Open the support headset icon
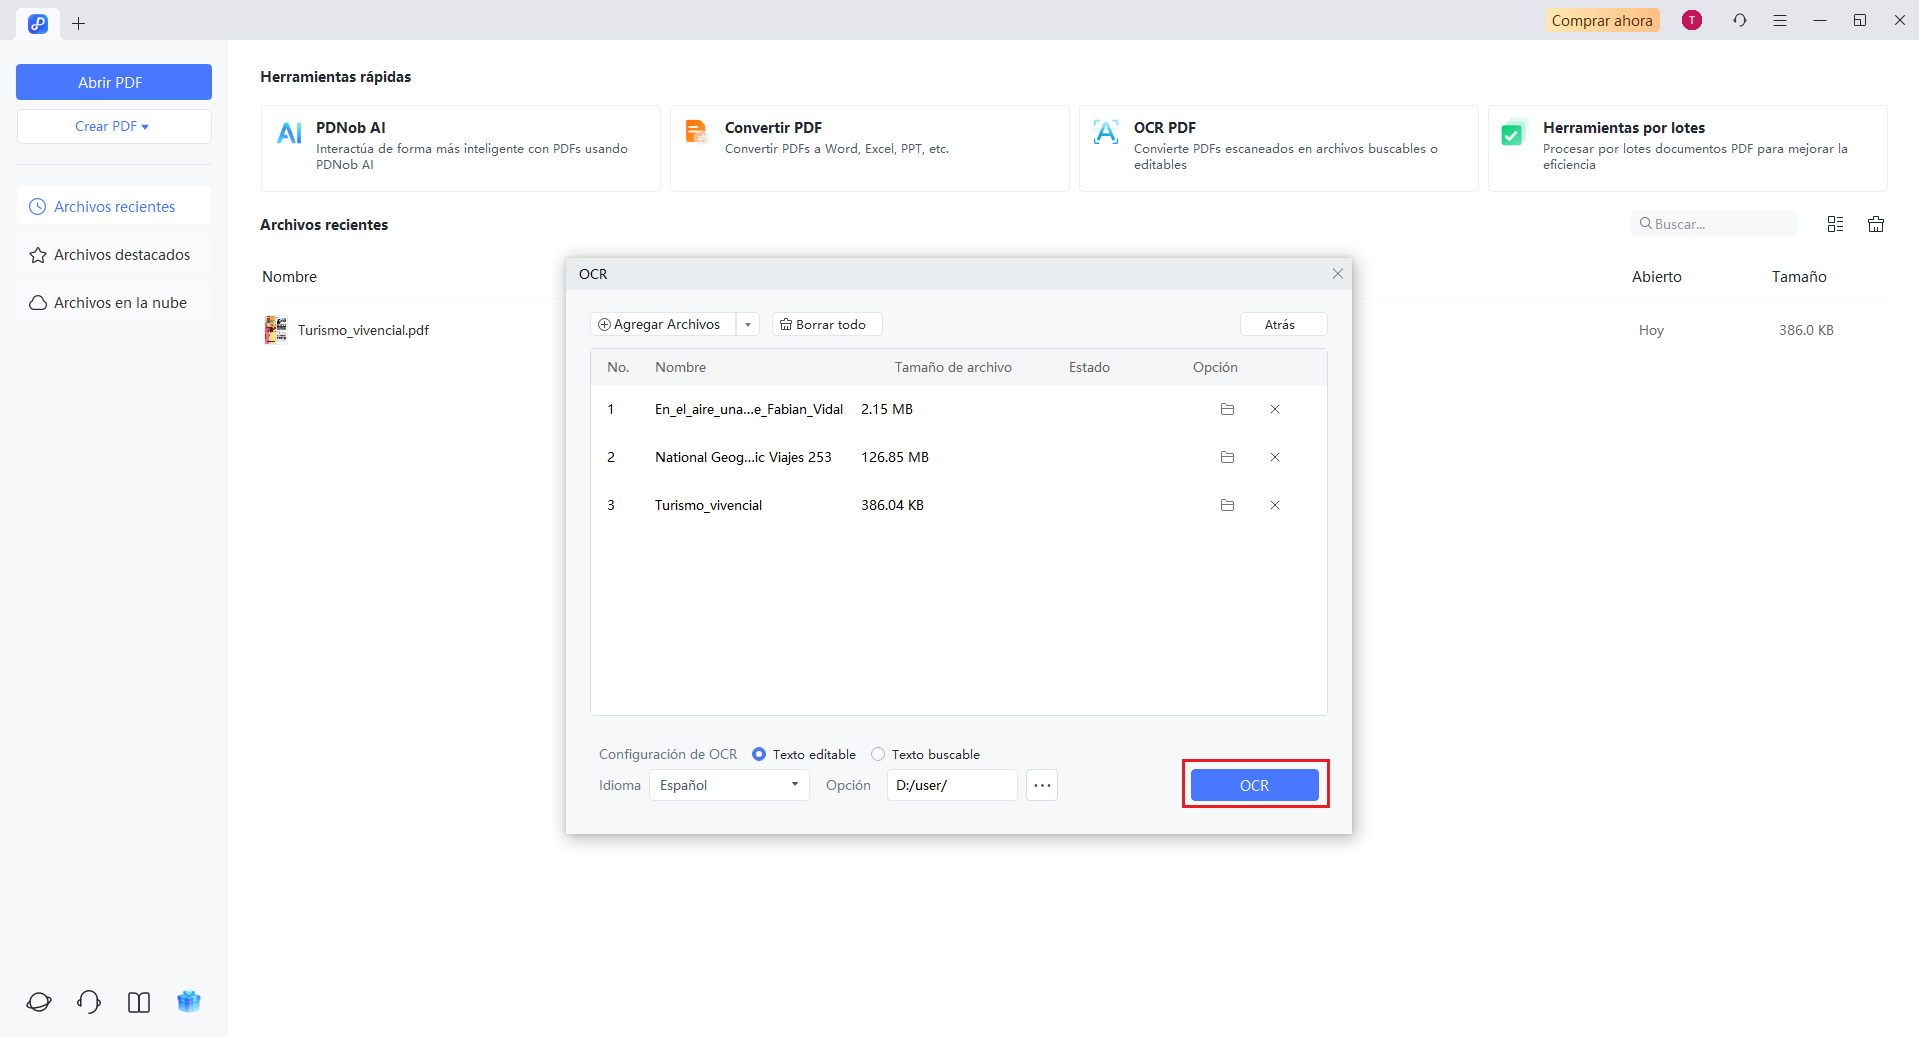This screenshot has width=1919, height=1037. [89, 1001]
